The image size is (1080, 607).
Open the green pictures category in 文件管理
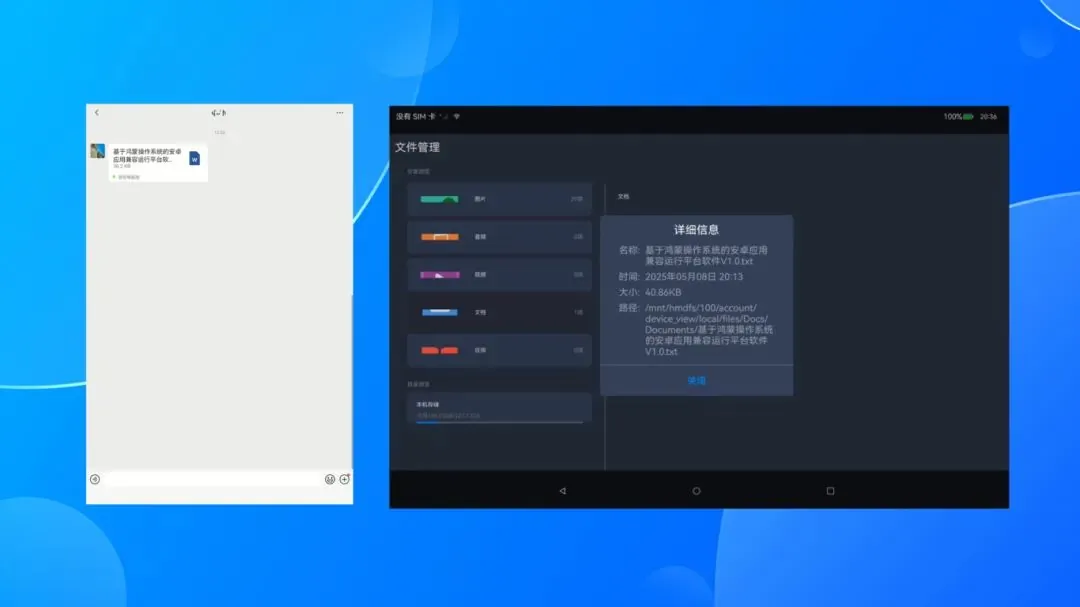499,199
